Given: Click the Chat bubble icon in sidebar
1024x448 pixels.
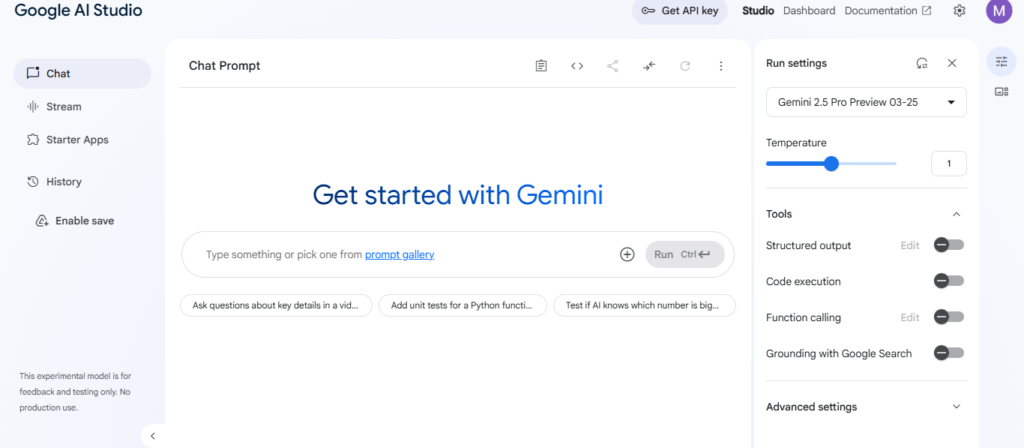Looking at the screenshot, I should point(33,73).
